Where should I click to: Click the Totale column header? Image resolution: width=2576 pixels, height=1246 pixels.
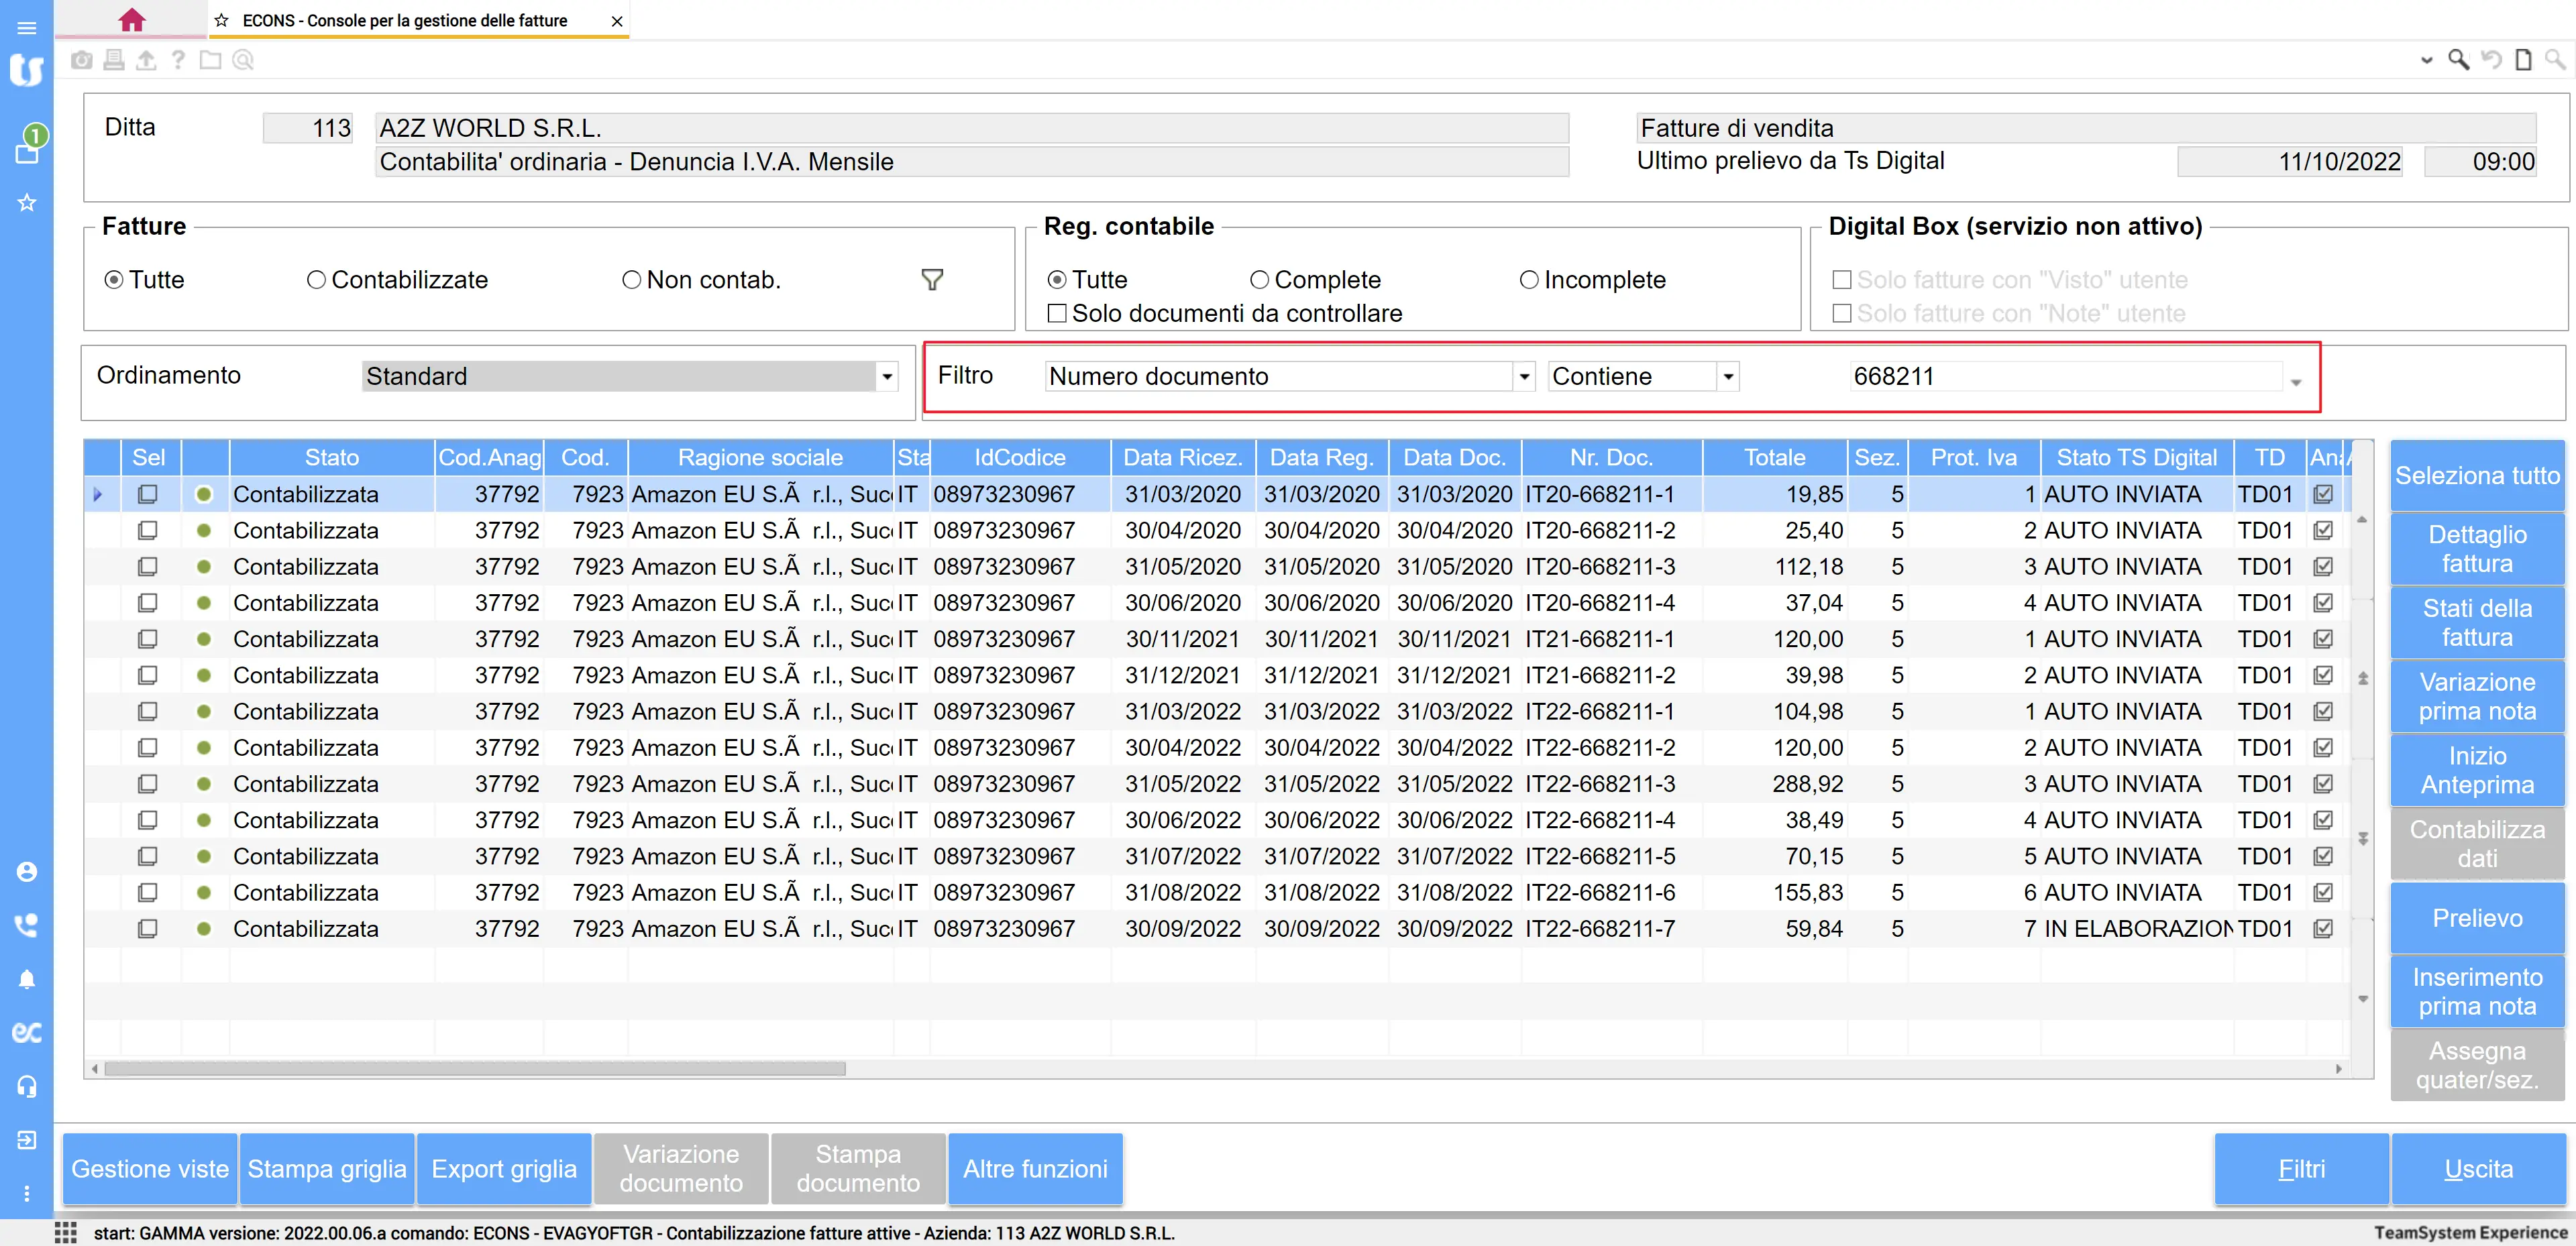coord(1774,458)
